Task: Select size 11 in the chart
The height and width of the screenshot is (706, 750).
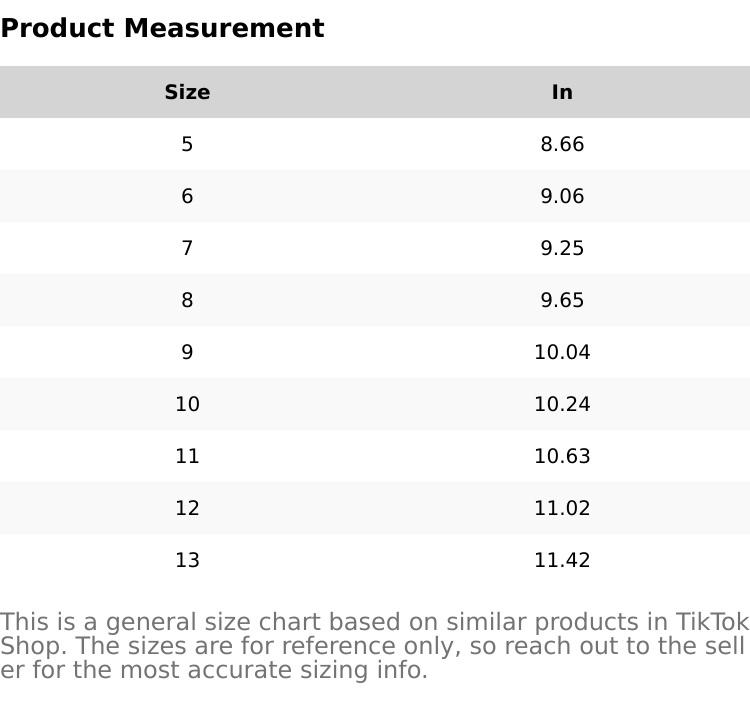Action: 187,456
